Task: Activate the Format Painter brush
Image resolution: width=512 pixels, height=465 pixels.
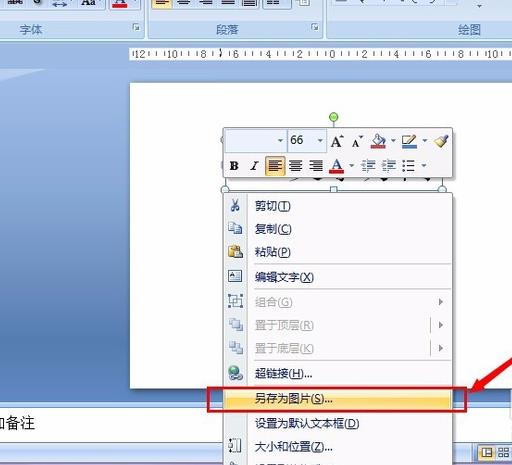Action: pos(441,141)
